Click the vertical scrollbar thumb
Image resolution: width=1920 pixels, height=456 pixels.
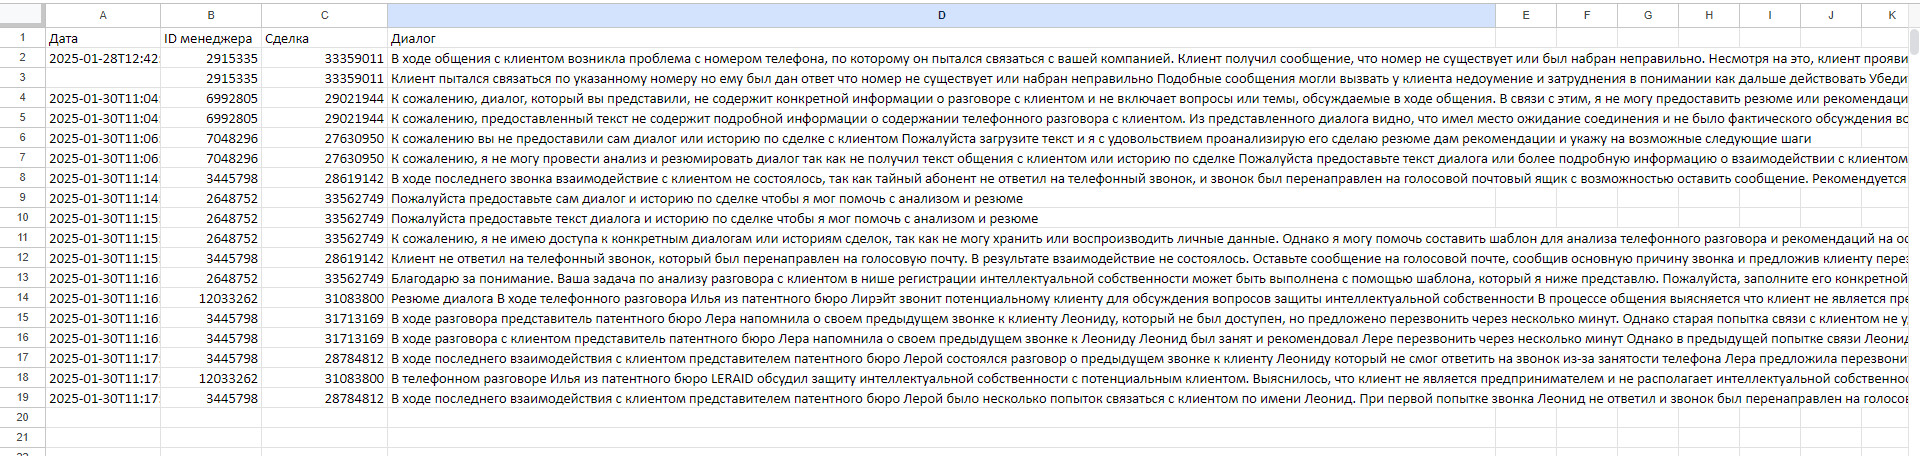point(1914,41)
